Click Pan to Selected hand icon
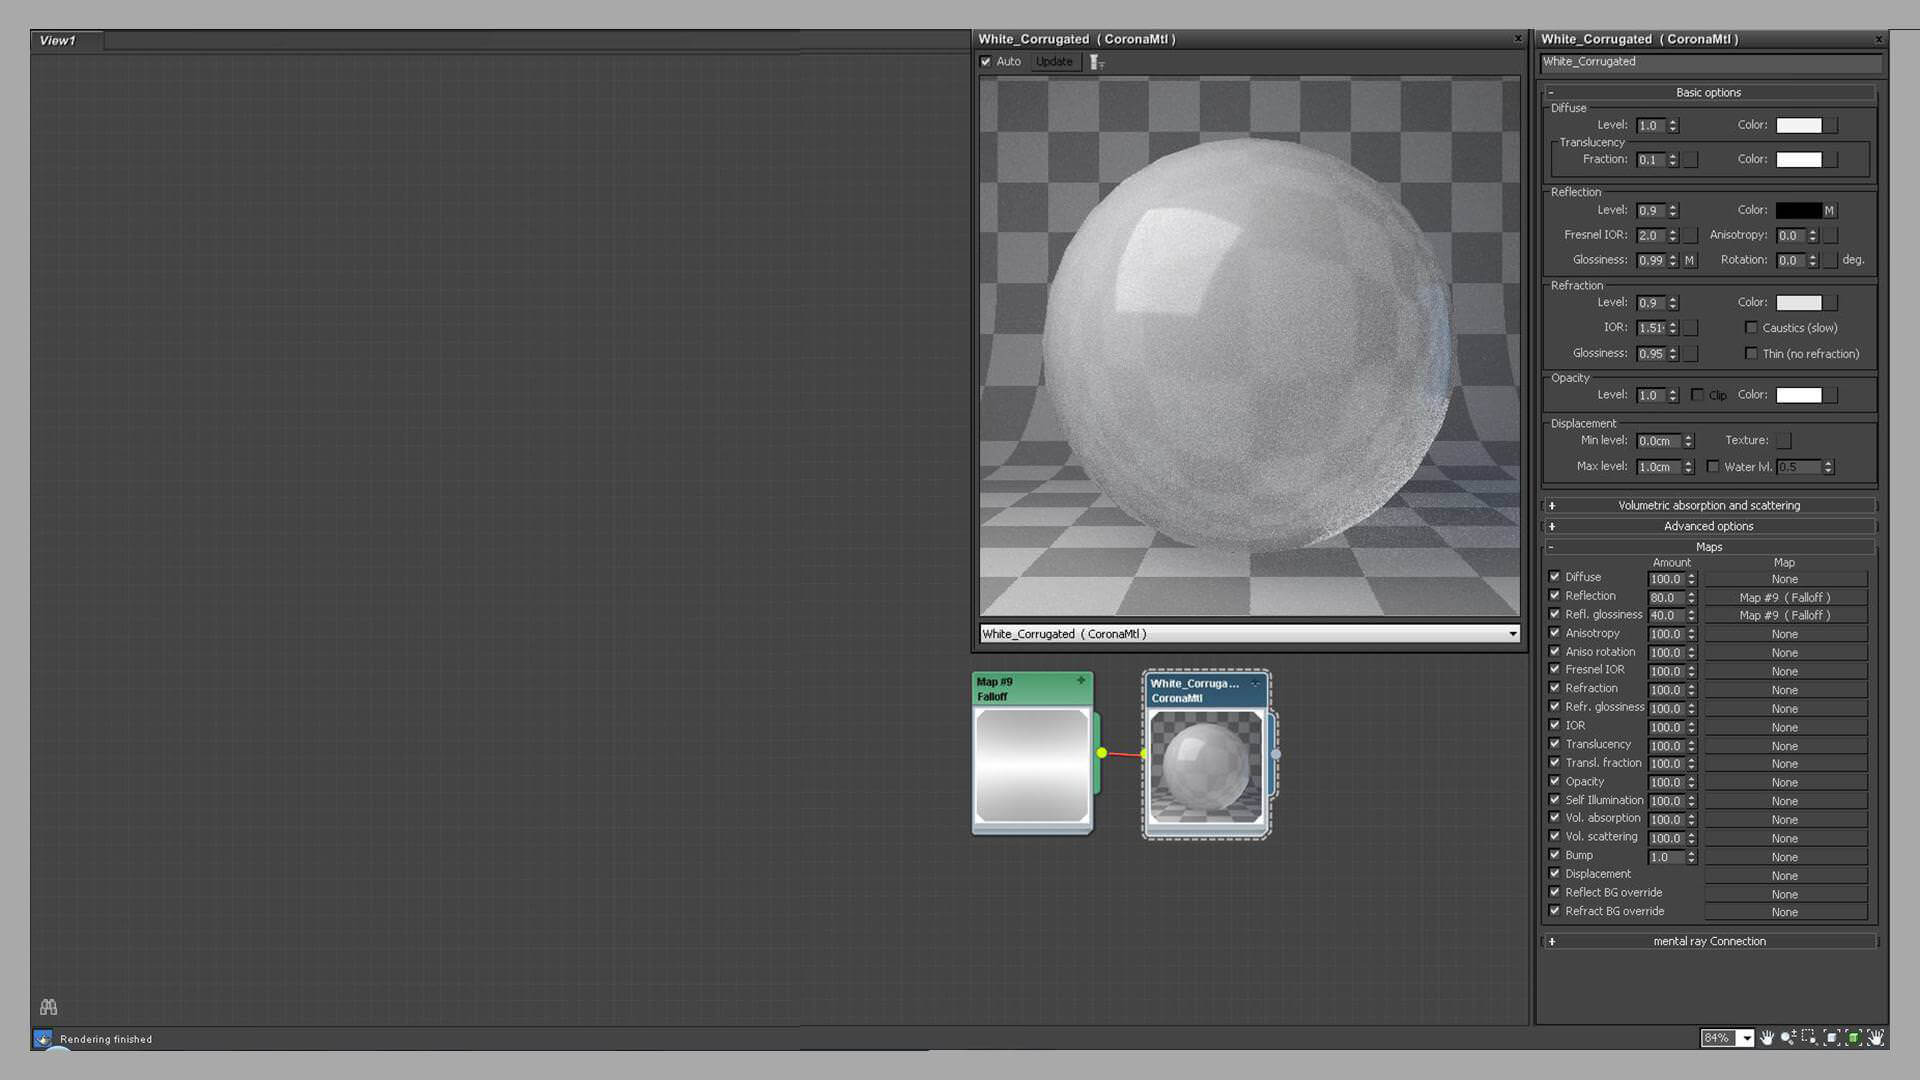 click(1875, 1037)
